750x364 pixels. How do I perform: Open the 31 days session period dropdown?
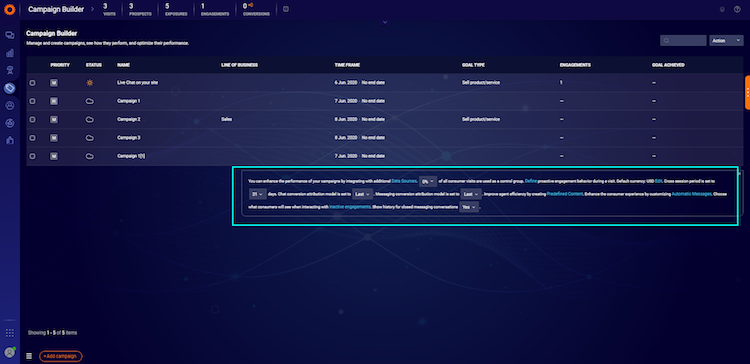coord(258,194)
